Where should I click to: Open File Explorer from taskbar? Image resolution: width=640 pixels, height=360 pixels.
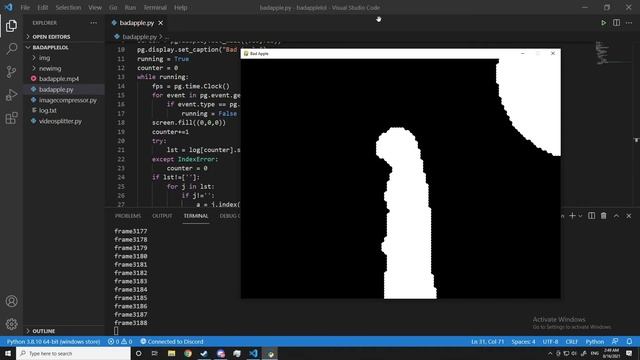point(171,353)
